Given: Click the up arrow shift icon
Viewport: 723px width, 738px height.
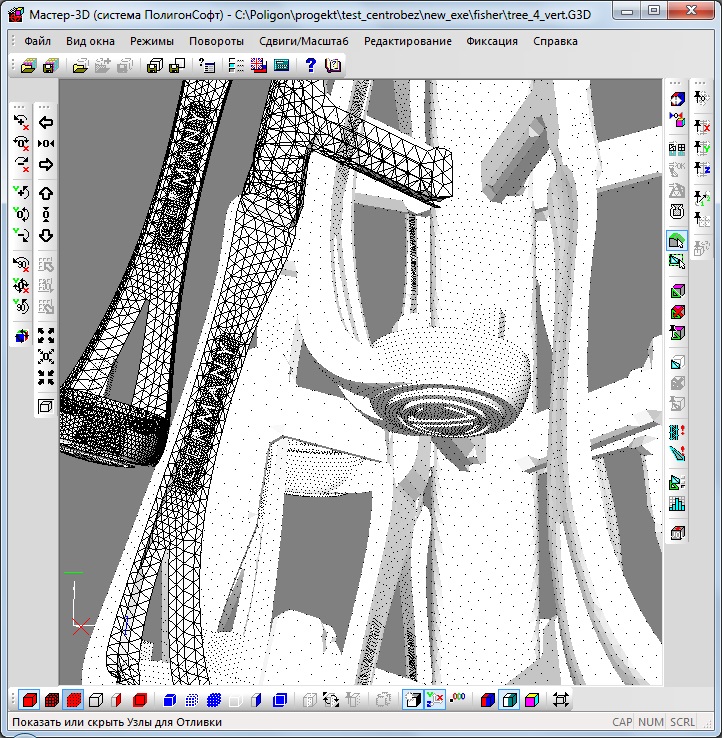Looking at the screenshot, I should tap(46, 193).
